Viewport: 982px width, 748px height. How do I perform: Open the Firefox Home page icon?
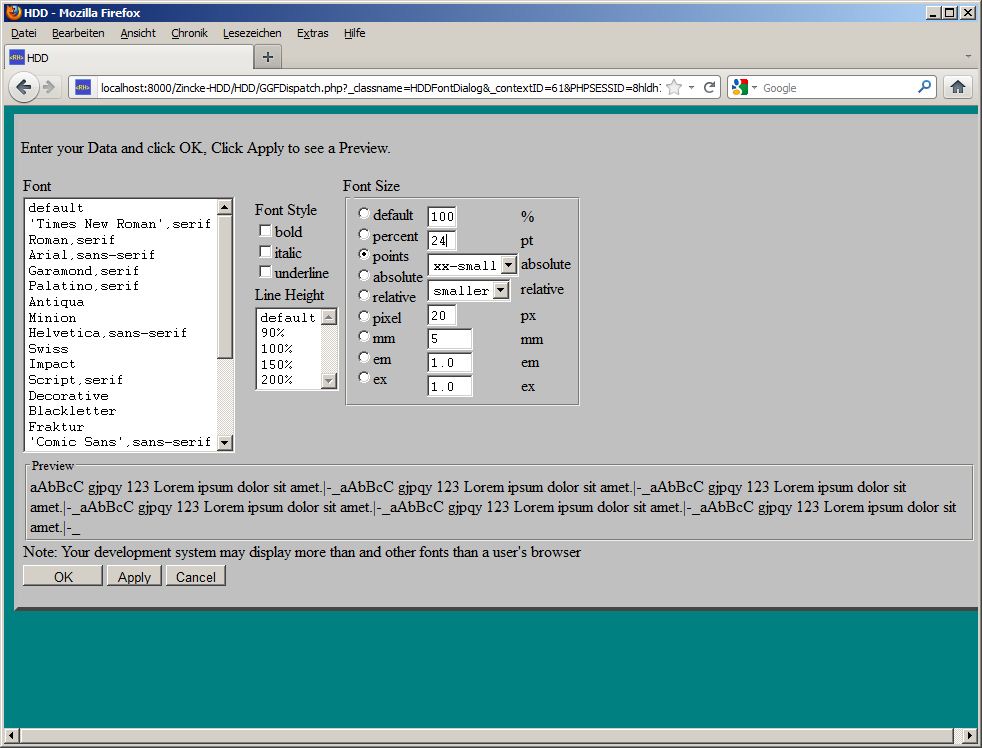[957, 87]
